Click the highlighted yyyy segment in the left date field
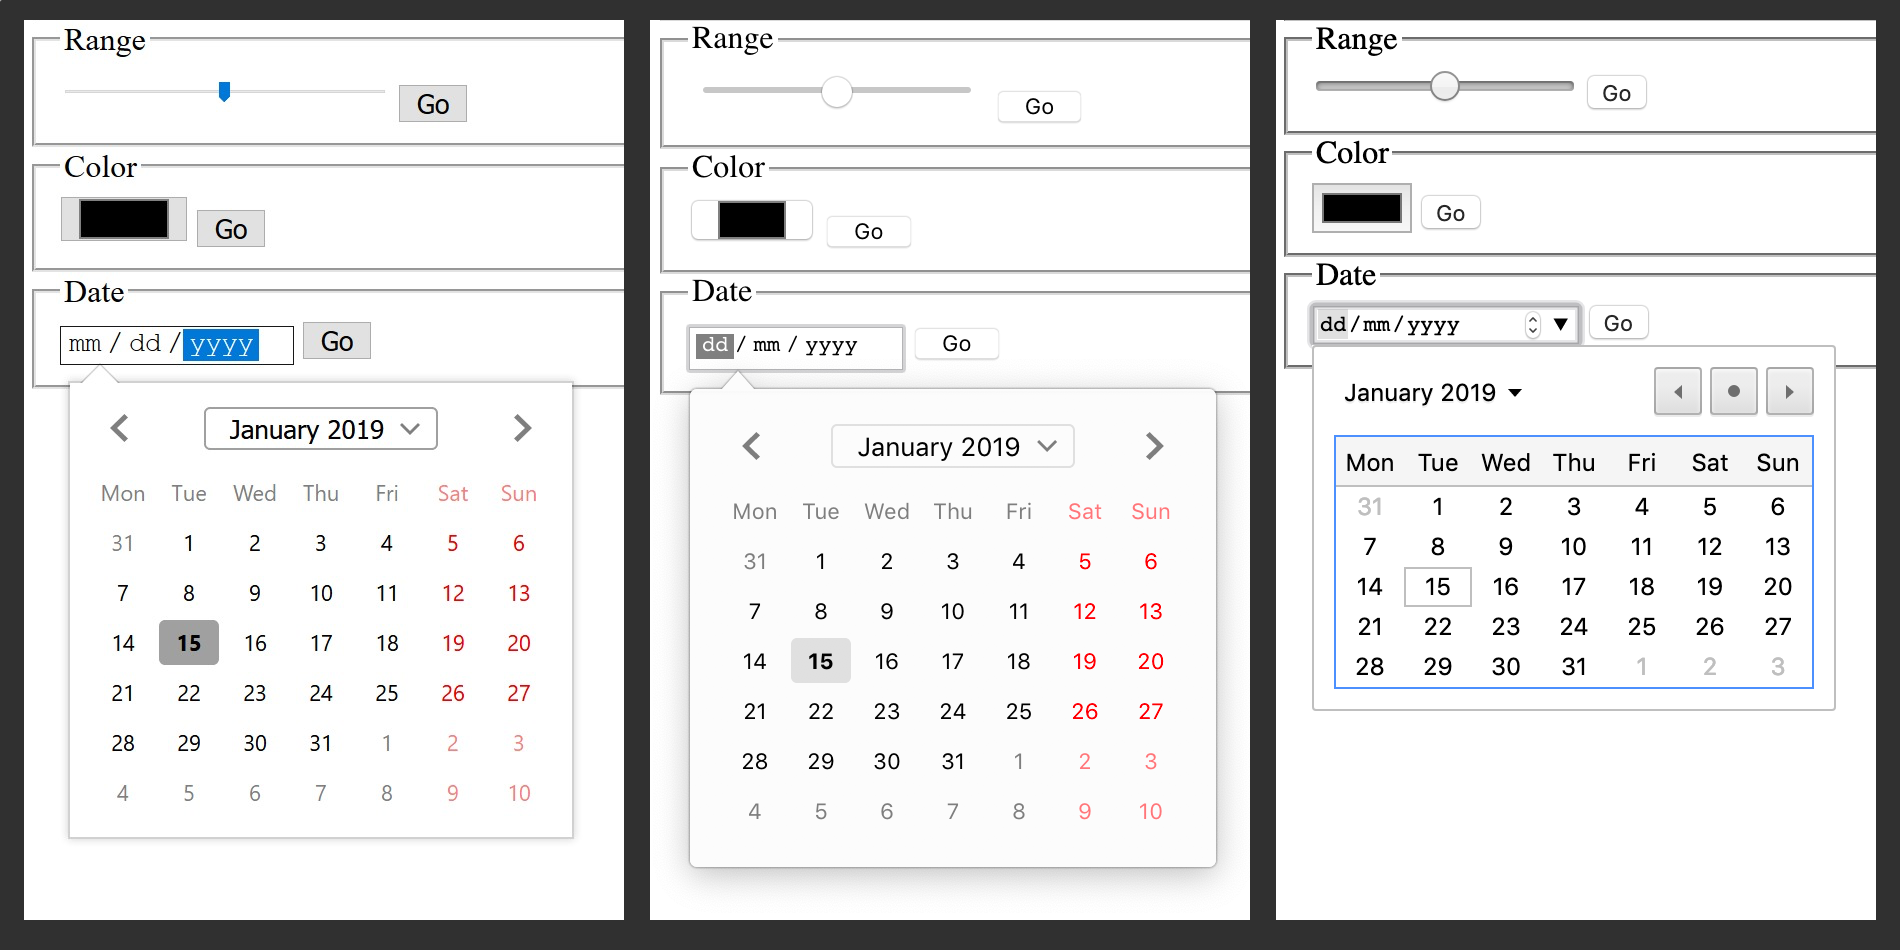Image resolution: width=1900 pixels, height=950 pixels. (x=221, y=345)
